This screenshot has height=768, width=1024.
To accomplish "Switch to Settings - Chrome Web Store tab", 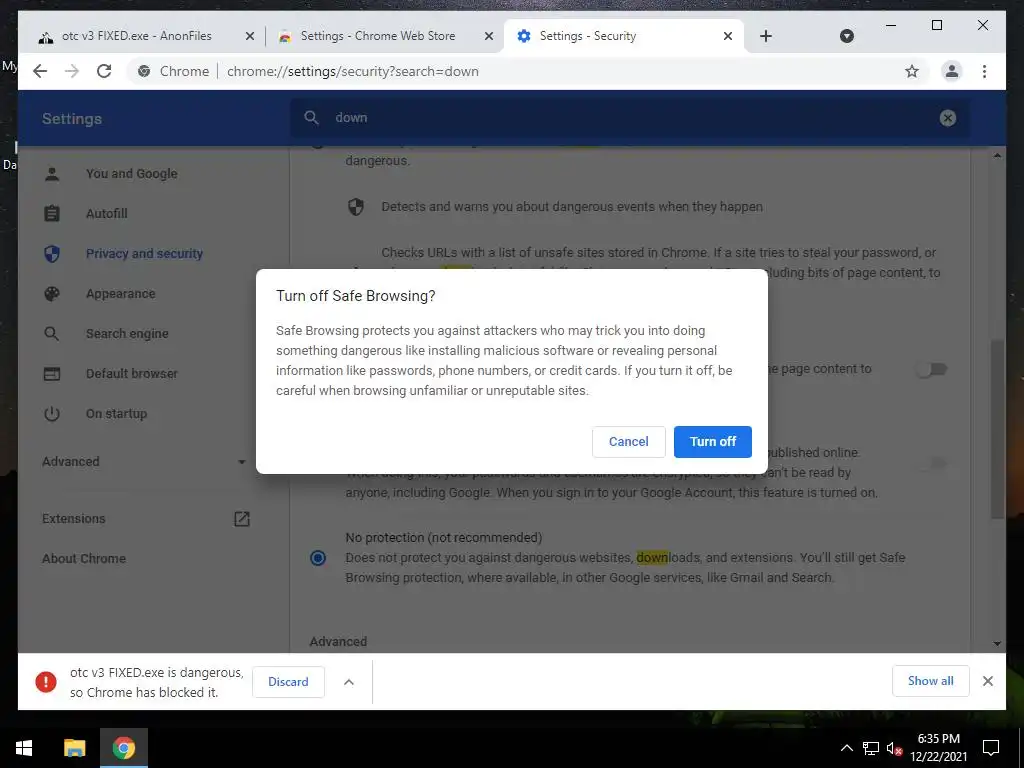I will pyautogui.click(x=378, y=36).
